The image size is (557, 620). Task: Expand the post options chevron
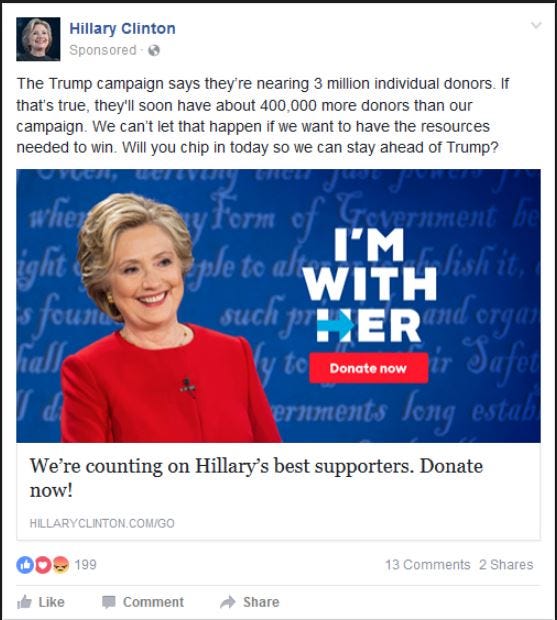[x=536, y=26]
